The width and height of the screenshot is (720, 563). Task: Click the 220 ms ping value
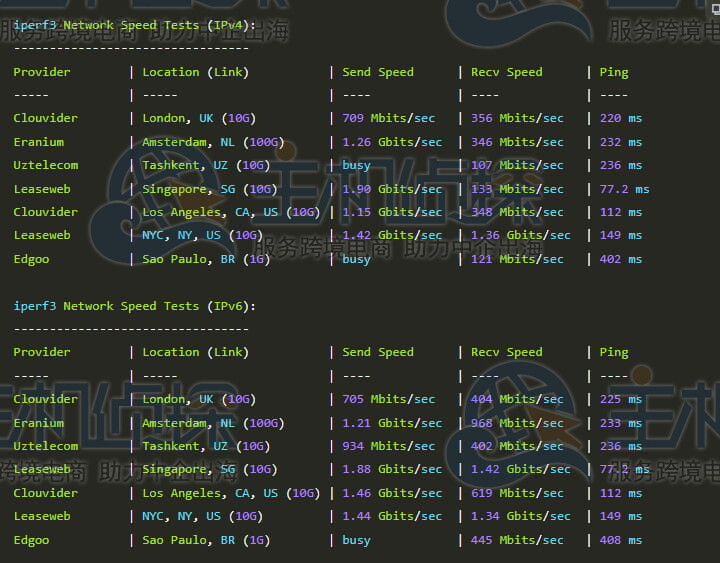(620, 118)
